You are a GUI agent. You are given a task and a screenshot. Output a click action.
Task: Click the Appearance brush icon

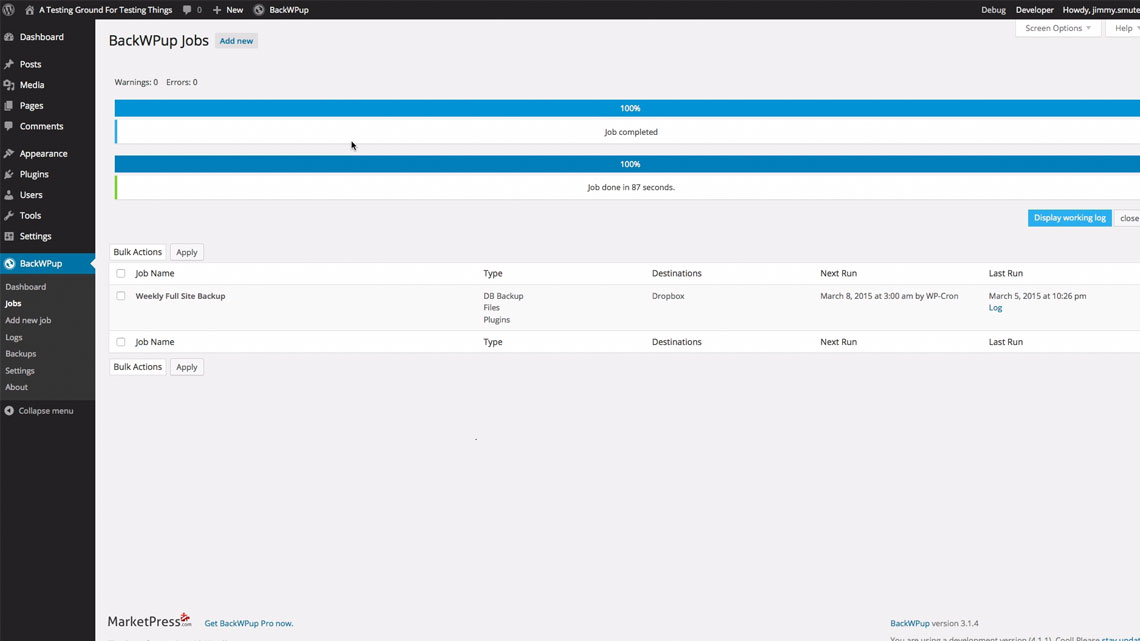(x=9, y=154)
